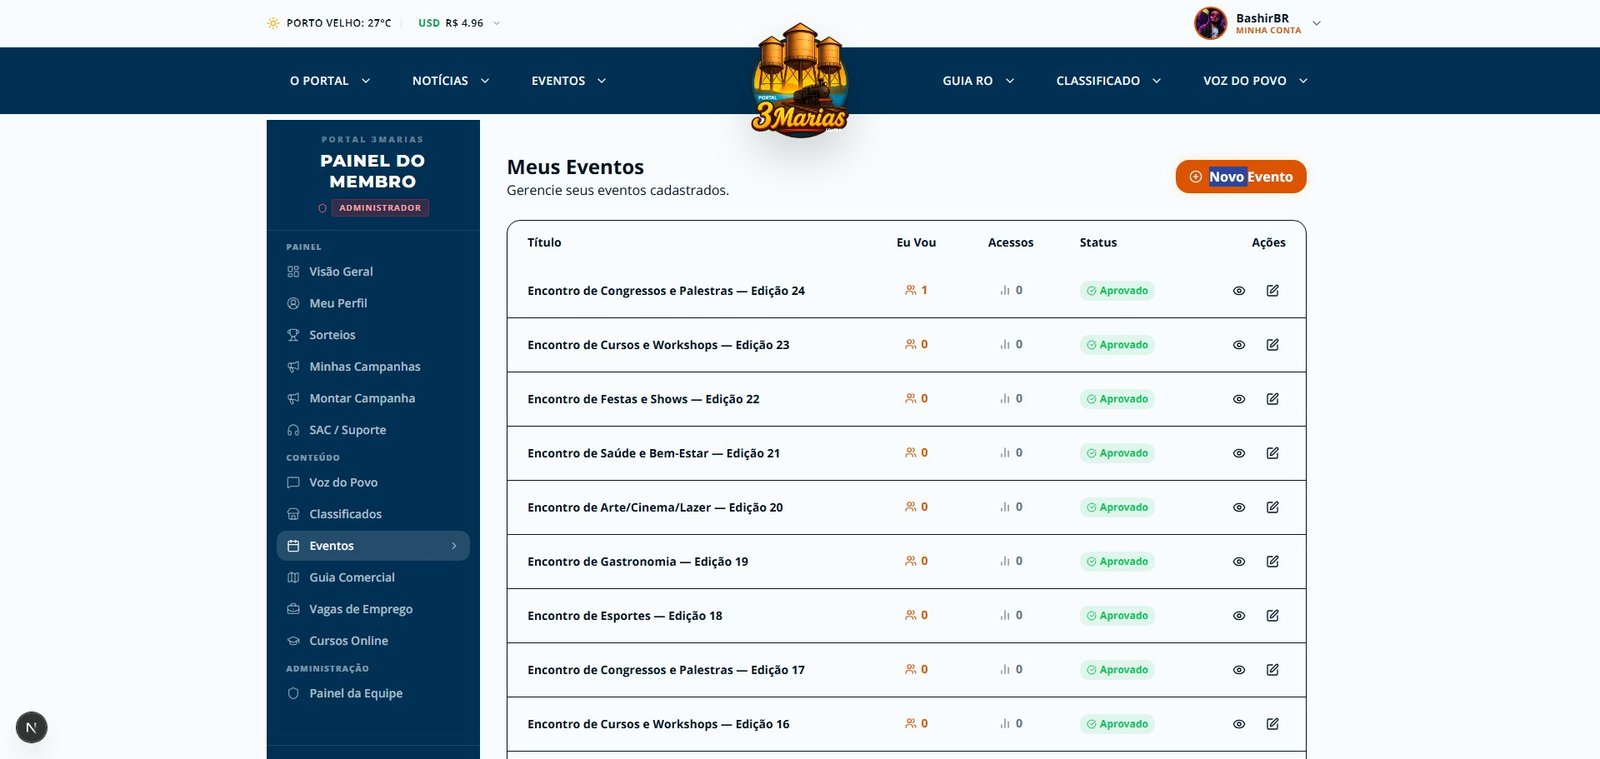The height and width of the screenshot is (759, 1600).
Task: Edit Cursos e Workshops — Edição 16 event
Action: click(x=1273, y=724)
